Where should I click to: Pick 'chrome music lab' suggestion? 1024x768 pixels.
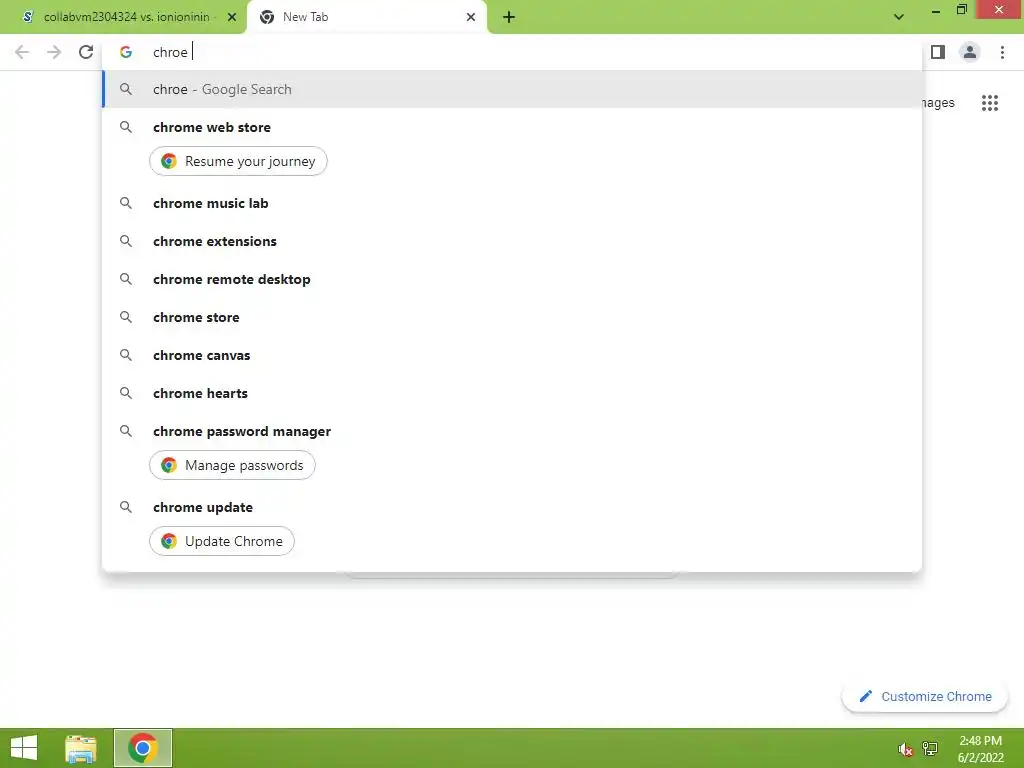(x=513, y=203)
